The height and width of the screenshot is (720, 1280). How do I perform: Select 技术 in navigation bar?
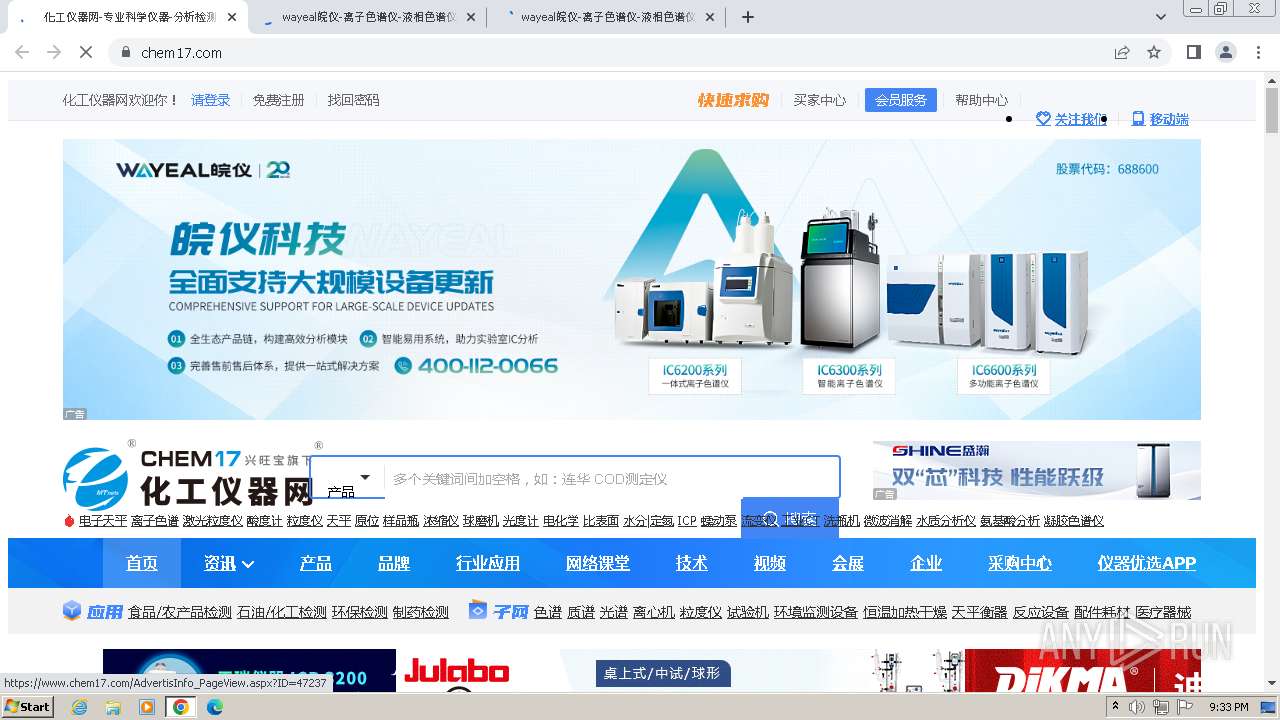(692, 563)
